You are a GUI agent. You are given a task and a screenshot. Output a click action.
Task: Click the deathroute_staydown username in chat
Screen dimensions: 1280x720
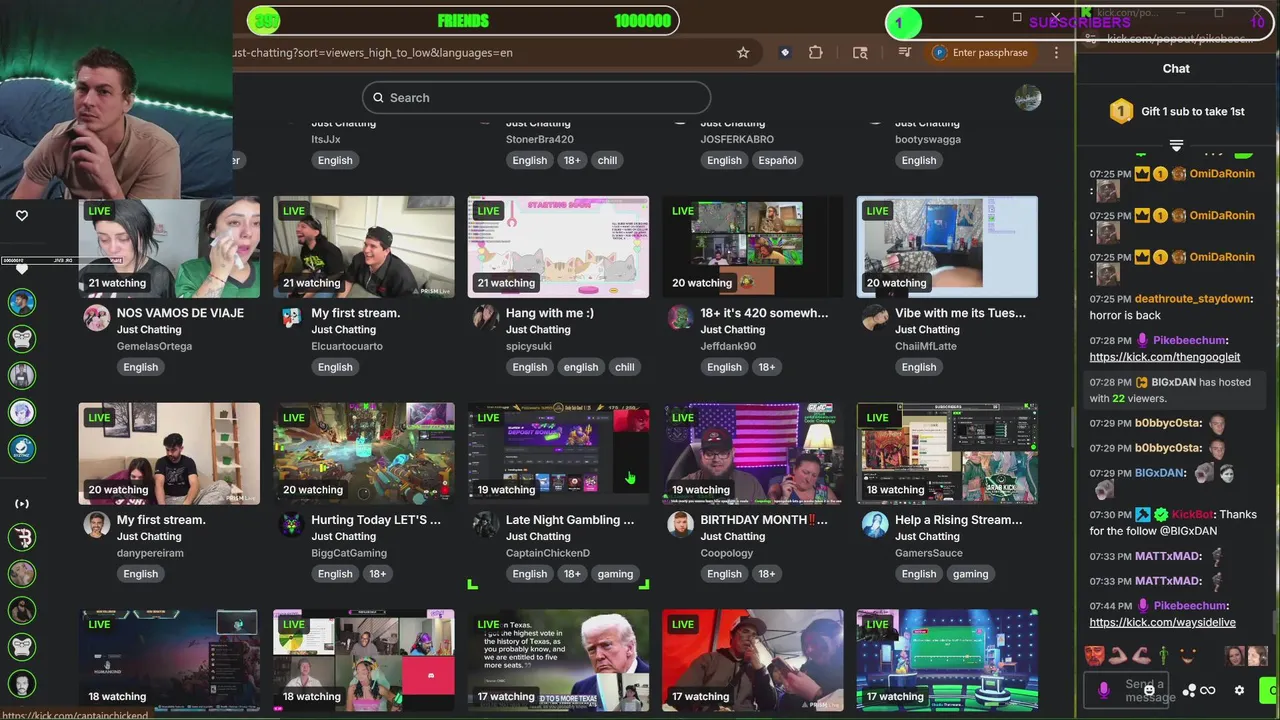[x=1193, y=299]
